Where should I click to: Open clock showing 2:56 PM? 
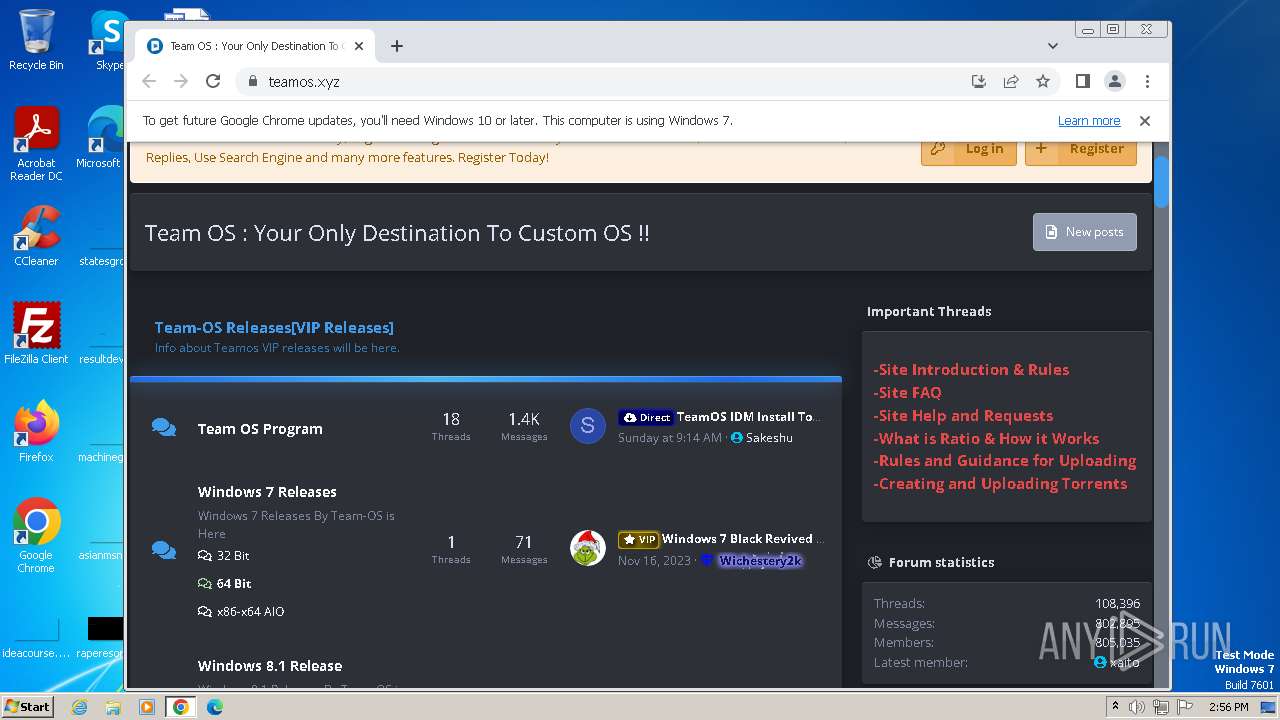point(1228,707)
